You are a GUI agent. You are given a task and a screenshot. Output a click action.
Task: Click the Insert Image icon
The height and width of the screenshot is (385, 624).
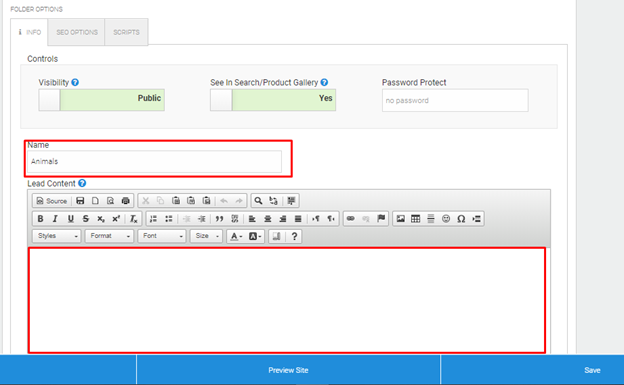(400, 219)
